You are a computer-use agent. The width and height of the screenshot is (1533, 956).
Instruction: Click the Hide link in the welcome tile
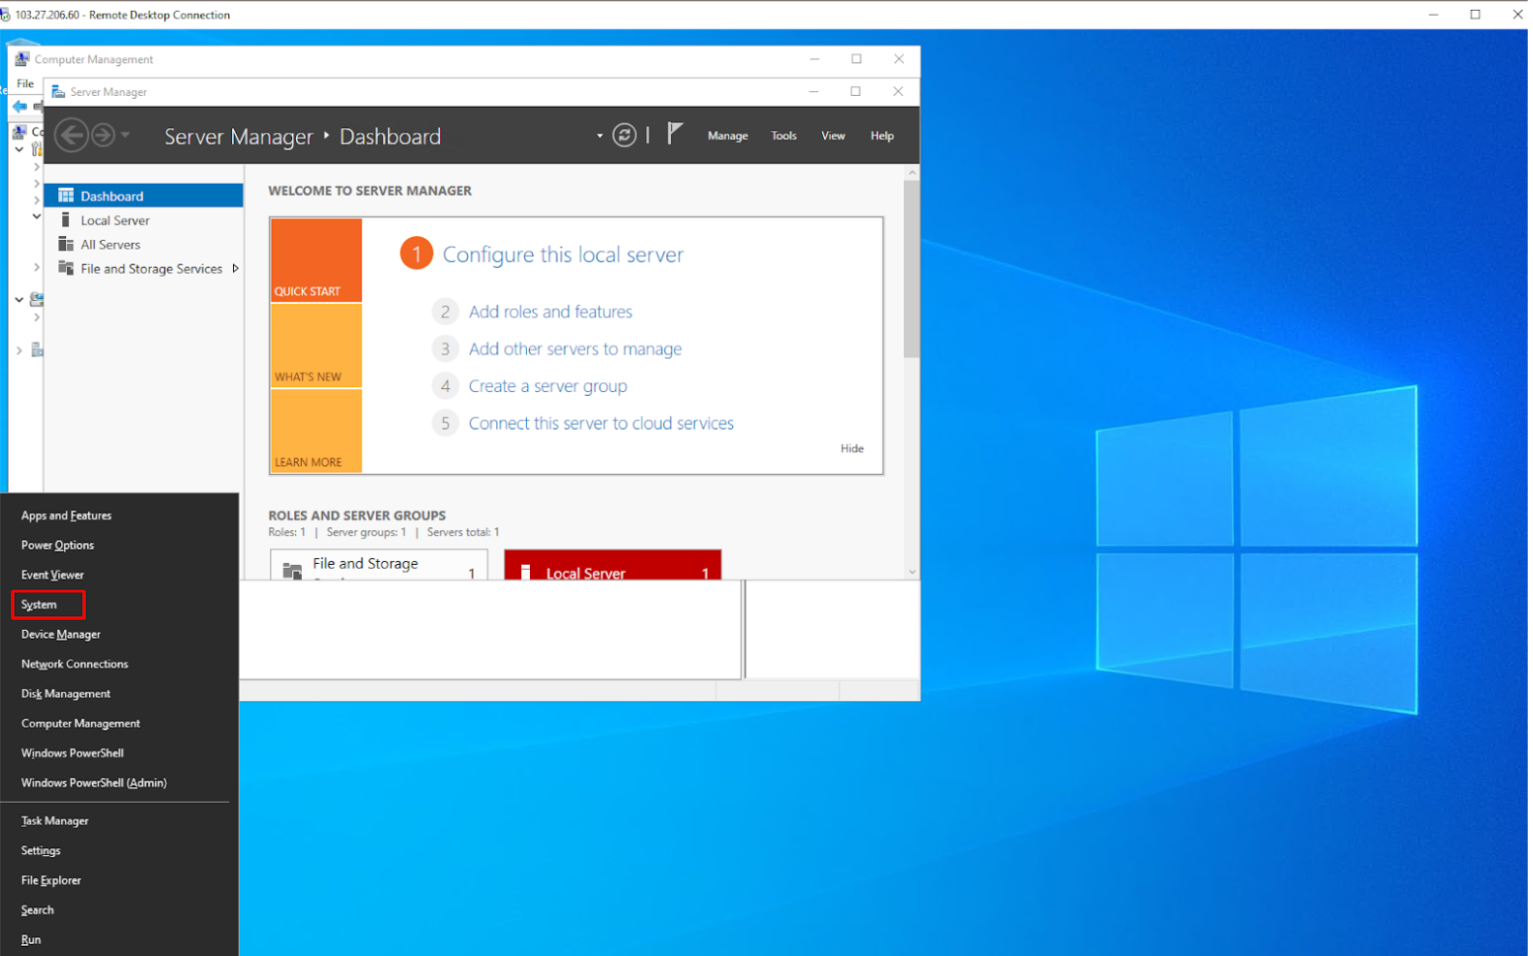851,448
